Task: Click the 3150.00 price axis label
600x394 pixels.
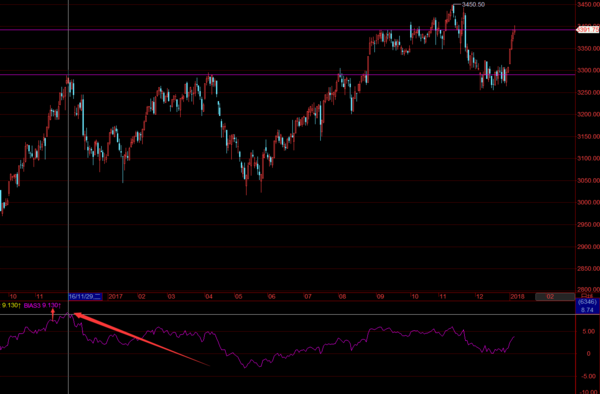Action: [589, 137]
